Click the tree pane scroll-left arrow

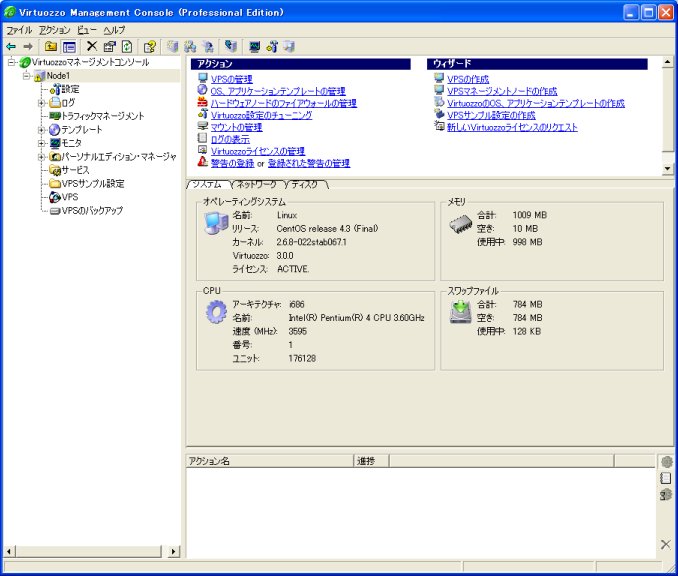click(x=9, y=551)
